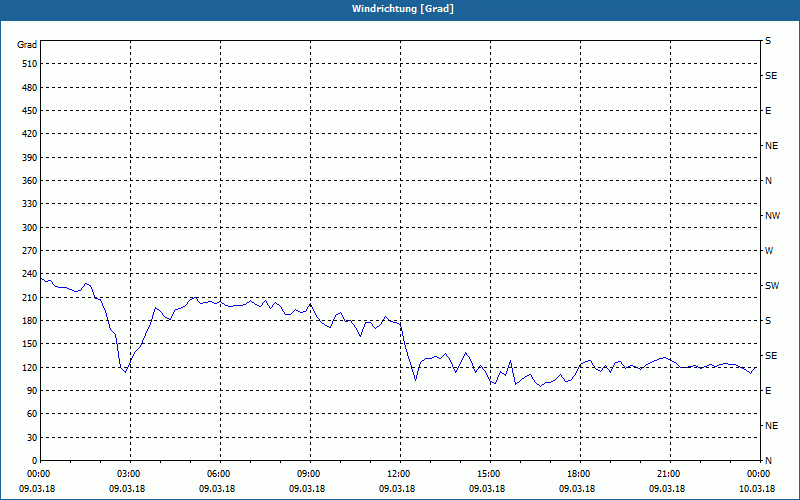Click the '00:00' label above the first 09.03.18

click(x=38, y=474)
